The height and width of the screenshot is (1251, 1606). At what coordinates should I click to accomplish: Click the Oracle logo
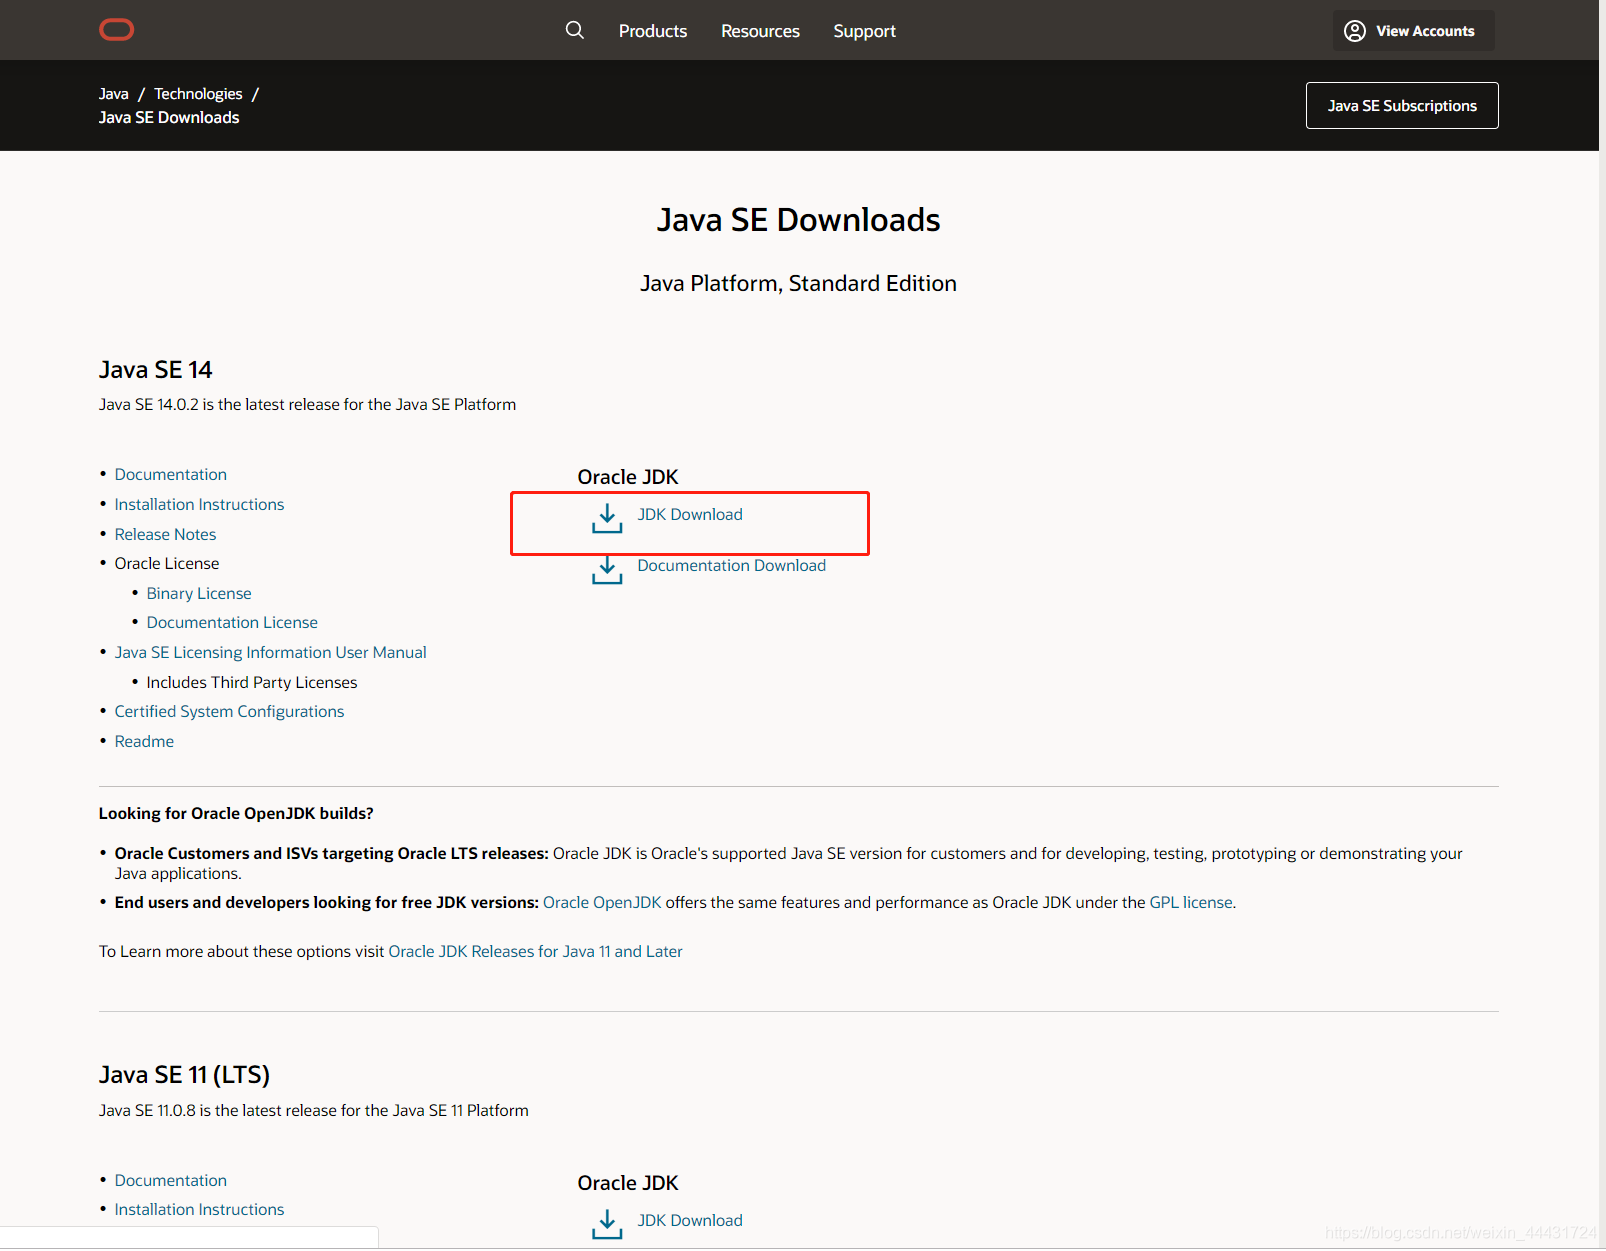tap(116, 29)
